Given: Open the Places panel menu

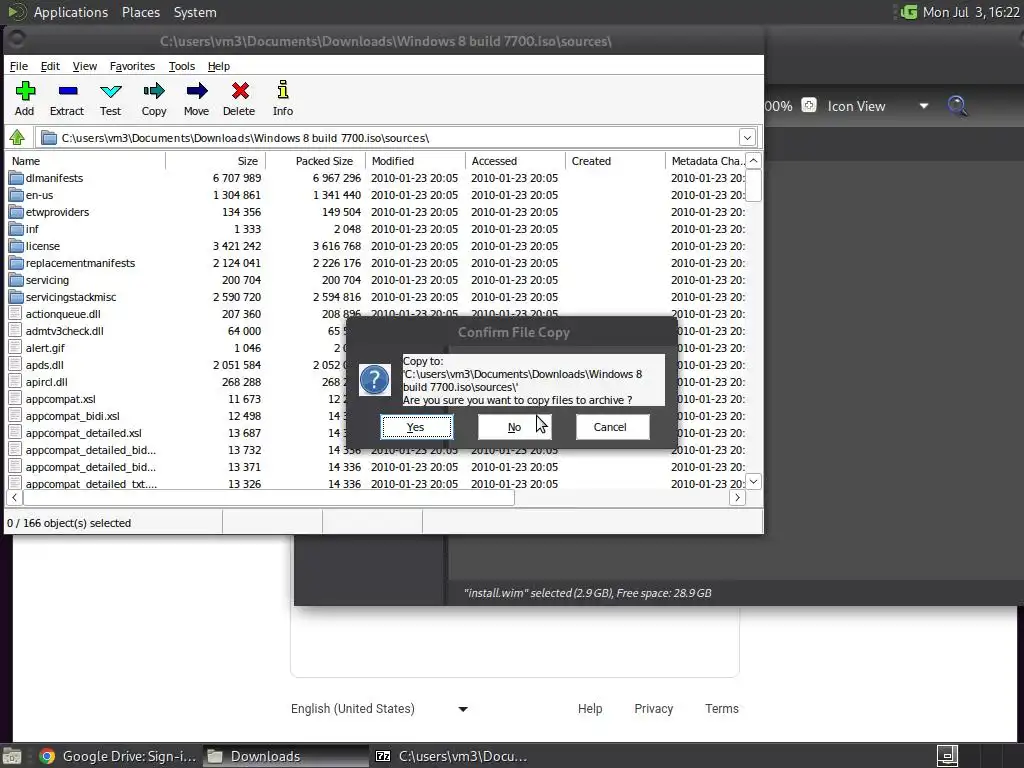Looking at the screenshot, I should [141, 12].
